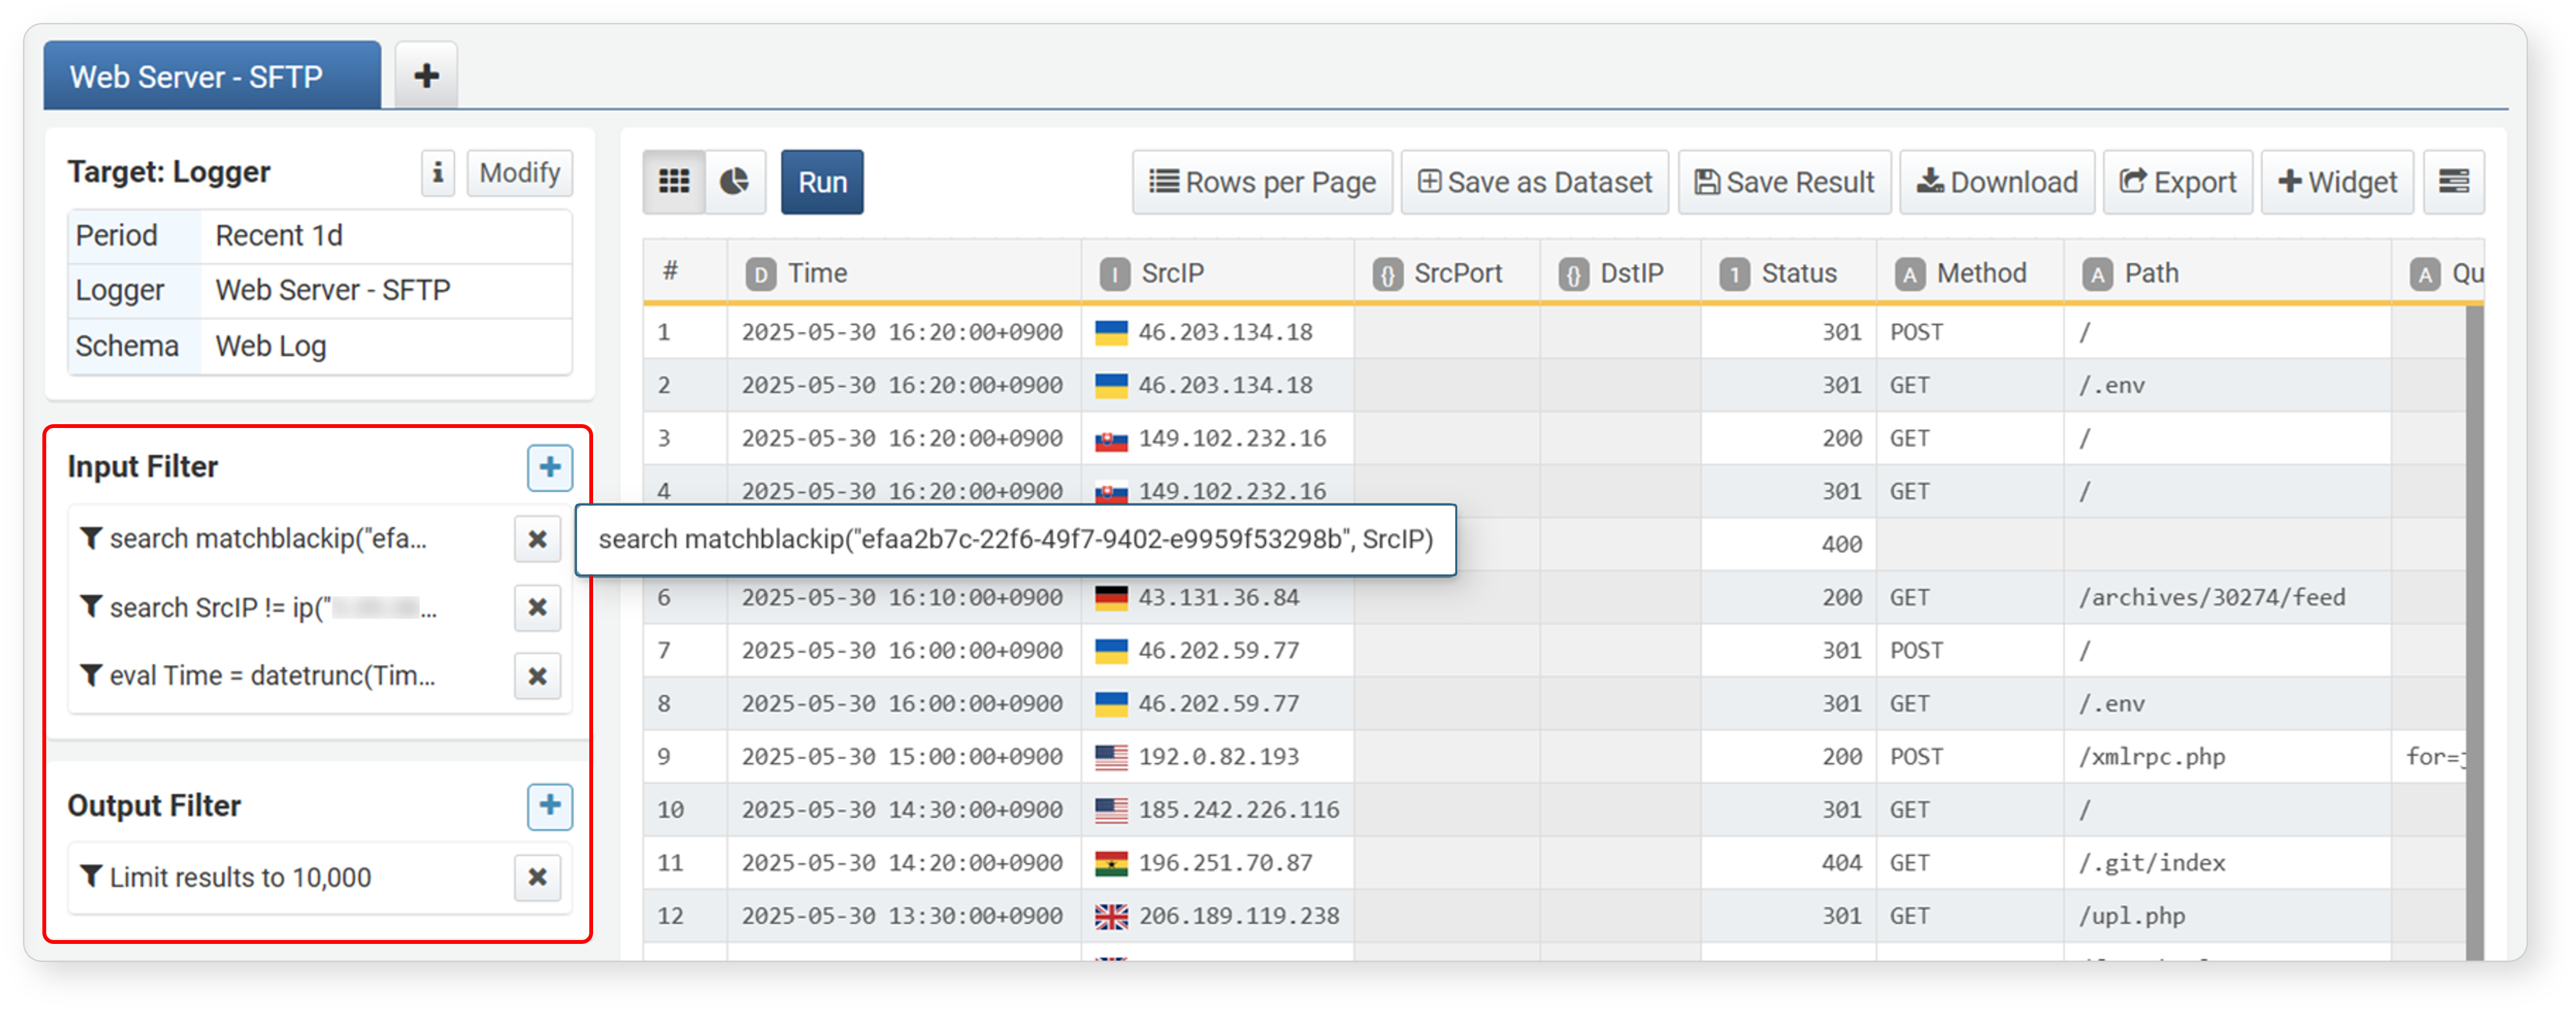Screen dimensions: 2576x1010
Task: Click the Ghana flag beside 196.251.70.87
Action: [1111, 863]
